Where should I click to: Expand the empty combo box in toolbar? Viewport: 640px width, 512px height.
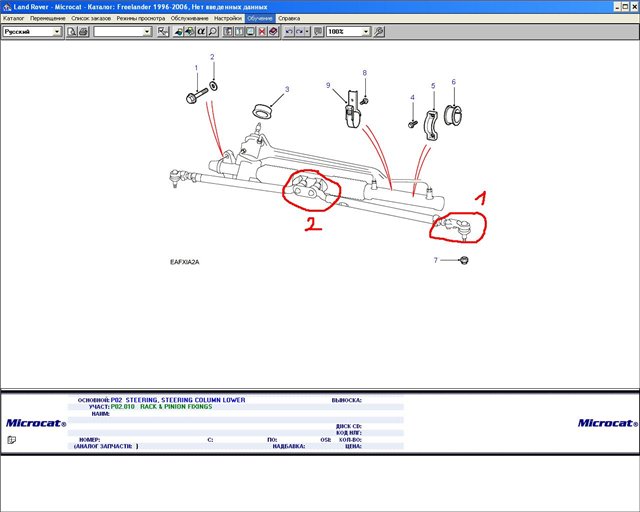147,31
